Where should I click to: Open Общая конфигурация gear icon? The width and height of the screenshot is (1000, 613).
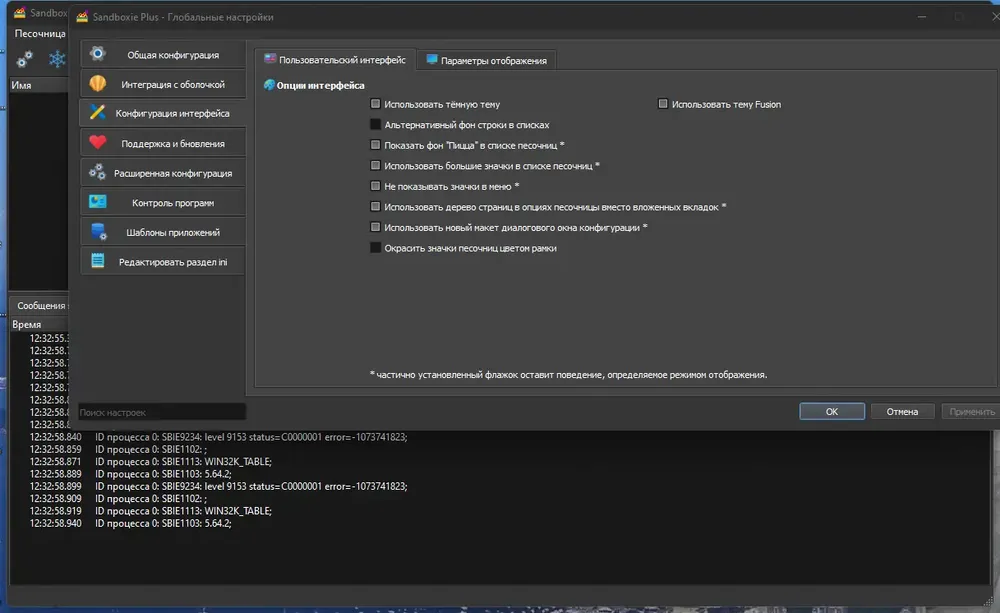[x=98, y=54]
